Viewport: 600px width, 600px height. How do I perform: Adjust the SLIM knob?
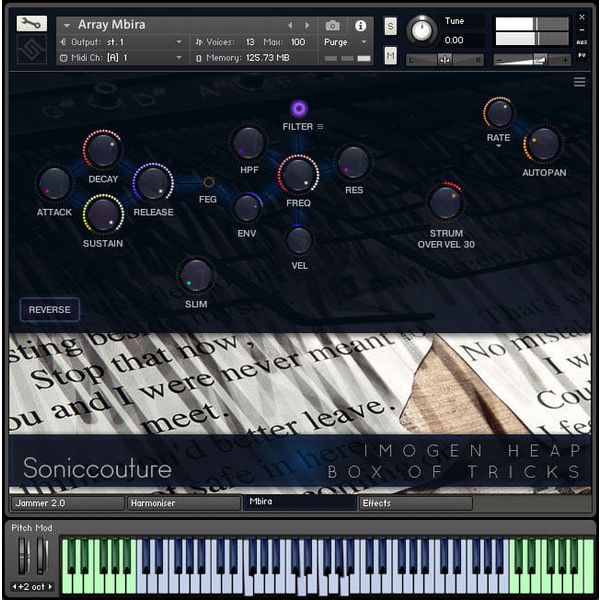coord(196,276)
